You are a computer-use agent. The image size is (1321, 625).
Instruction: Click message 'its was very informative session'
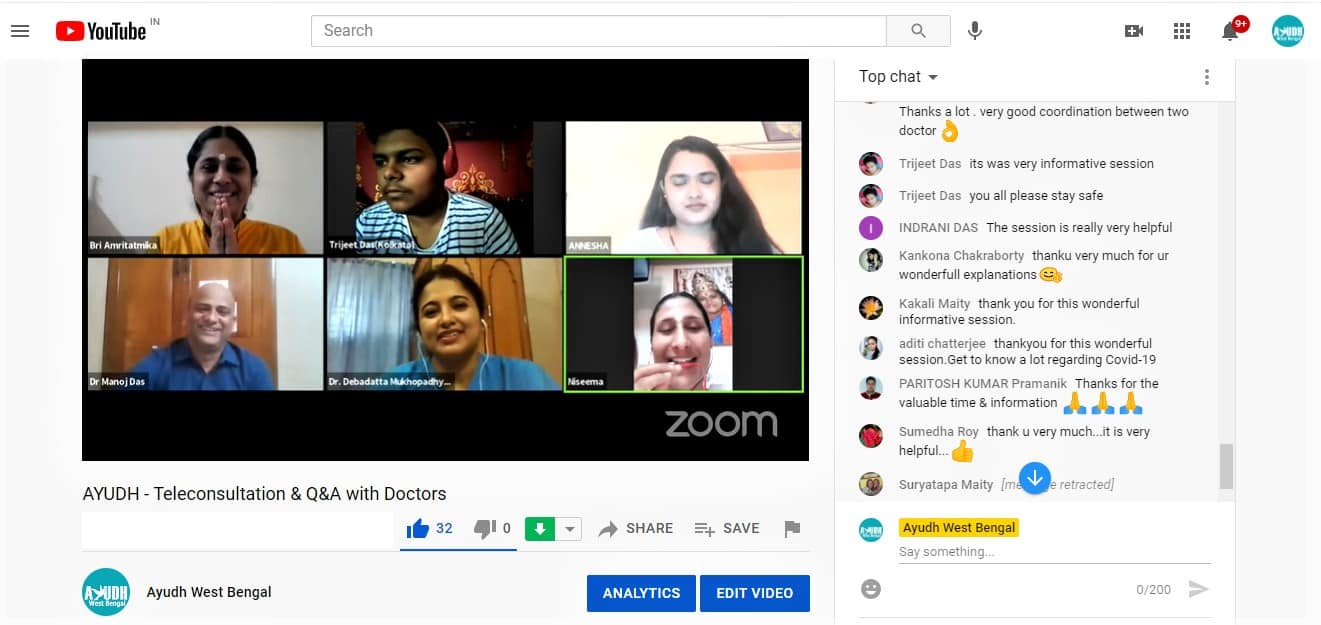pos(1061,164)
